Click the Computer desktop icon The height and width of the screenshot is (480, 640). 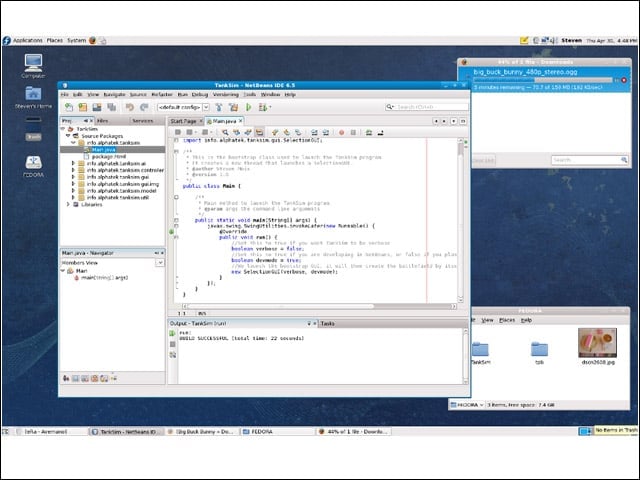click(x=33, y=66)
